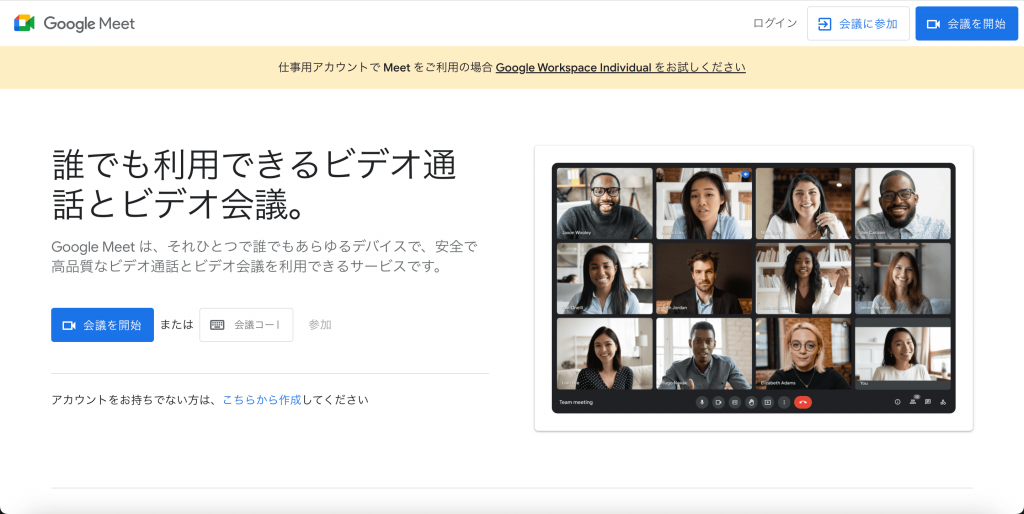
Task: Click the participants icon in preview toolbar
Action: [x=913, y=402]
